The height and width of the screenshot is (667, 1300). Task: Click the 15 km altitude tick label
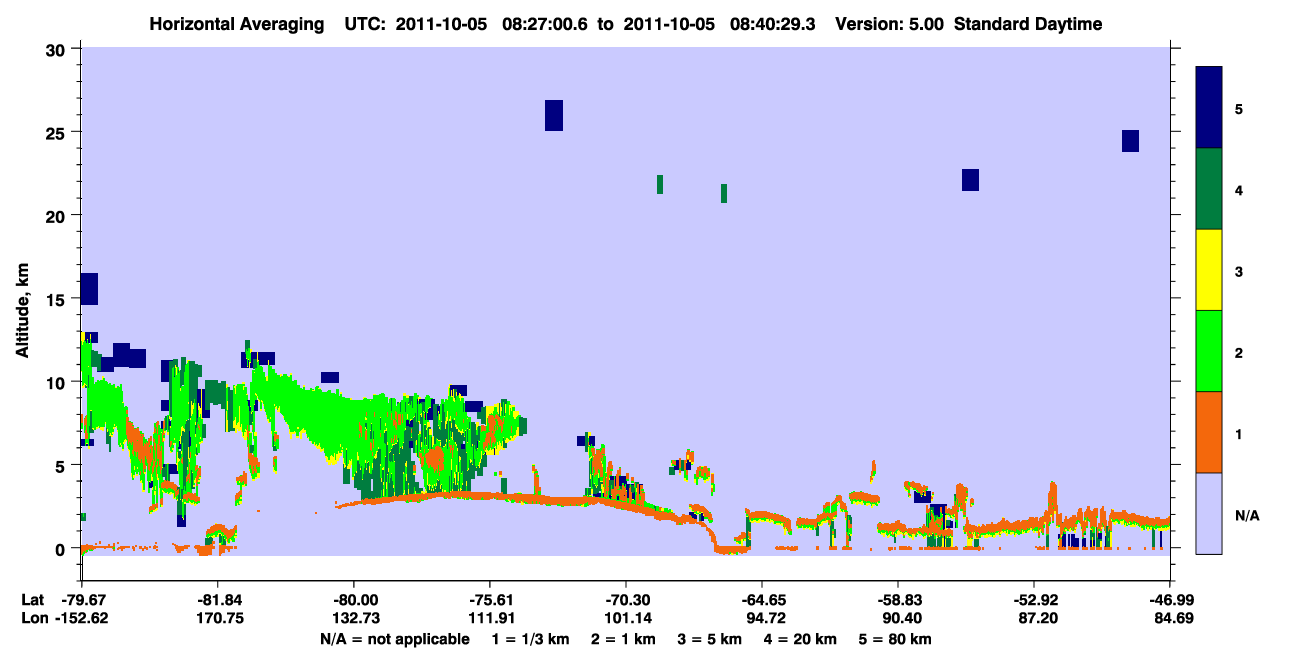tap(56, 299)
